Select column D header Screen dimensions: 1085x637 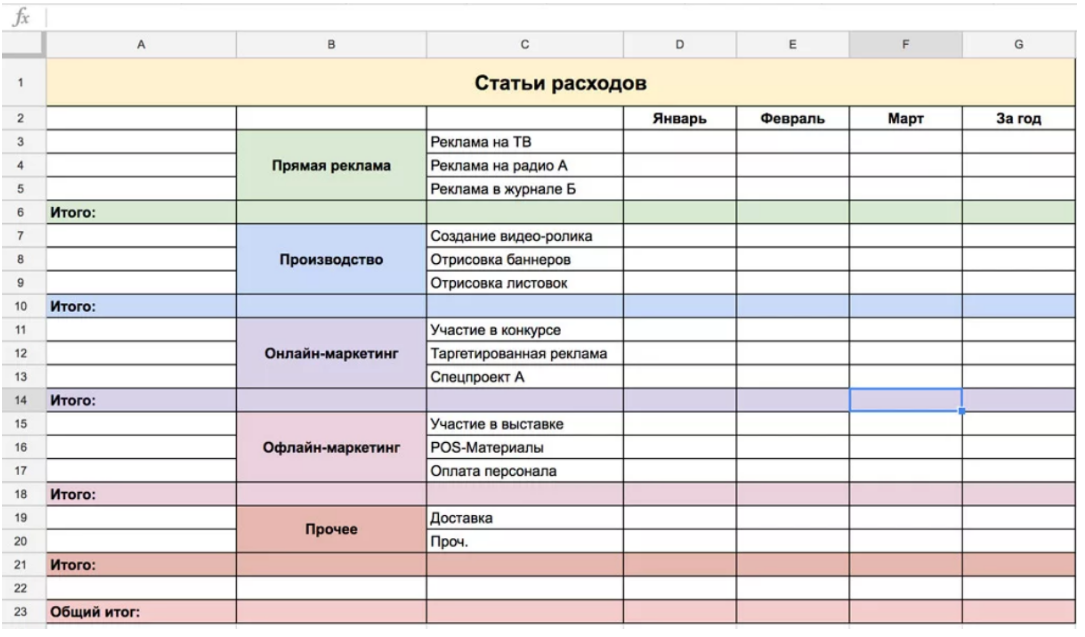click(680, 44)
